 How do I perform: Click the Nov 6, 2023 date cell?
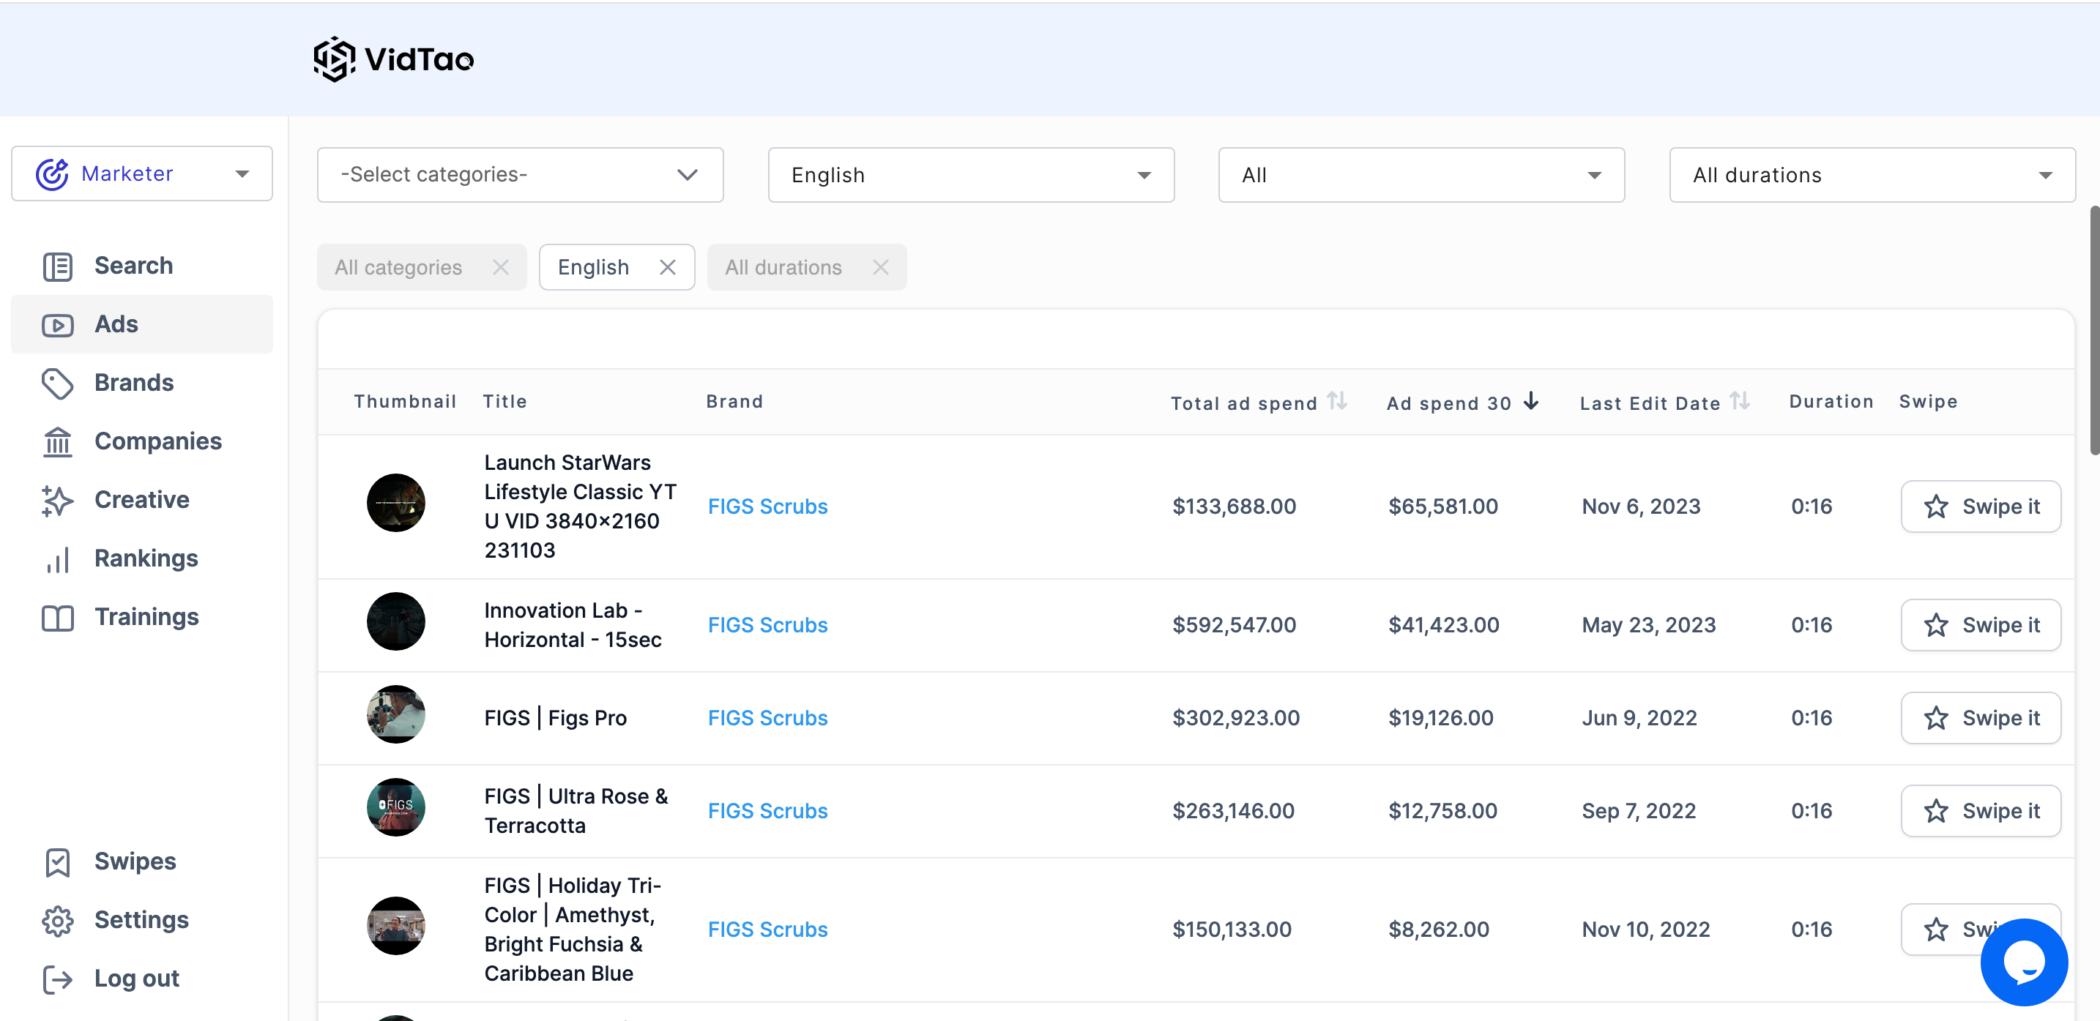click(x=1641, y=507)
